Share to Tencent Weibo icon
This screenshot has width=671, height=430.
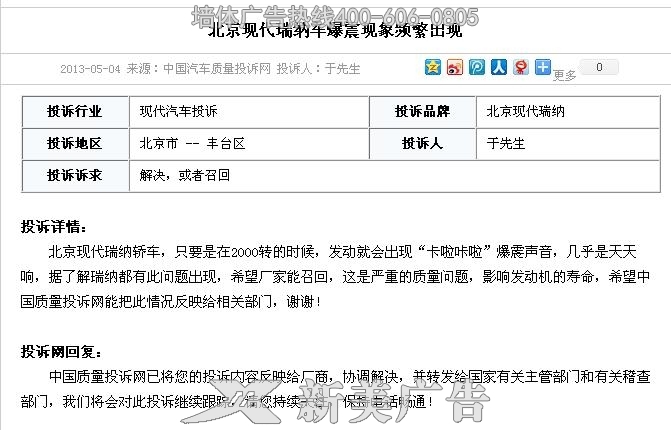pos(477,67)
